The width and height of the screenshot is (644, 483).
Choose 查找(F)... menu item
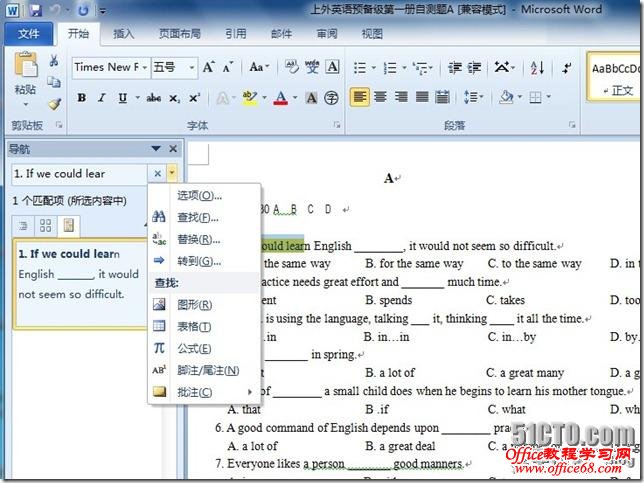tap(205, 217)
